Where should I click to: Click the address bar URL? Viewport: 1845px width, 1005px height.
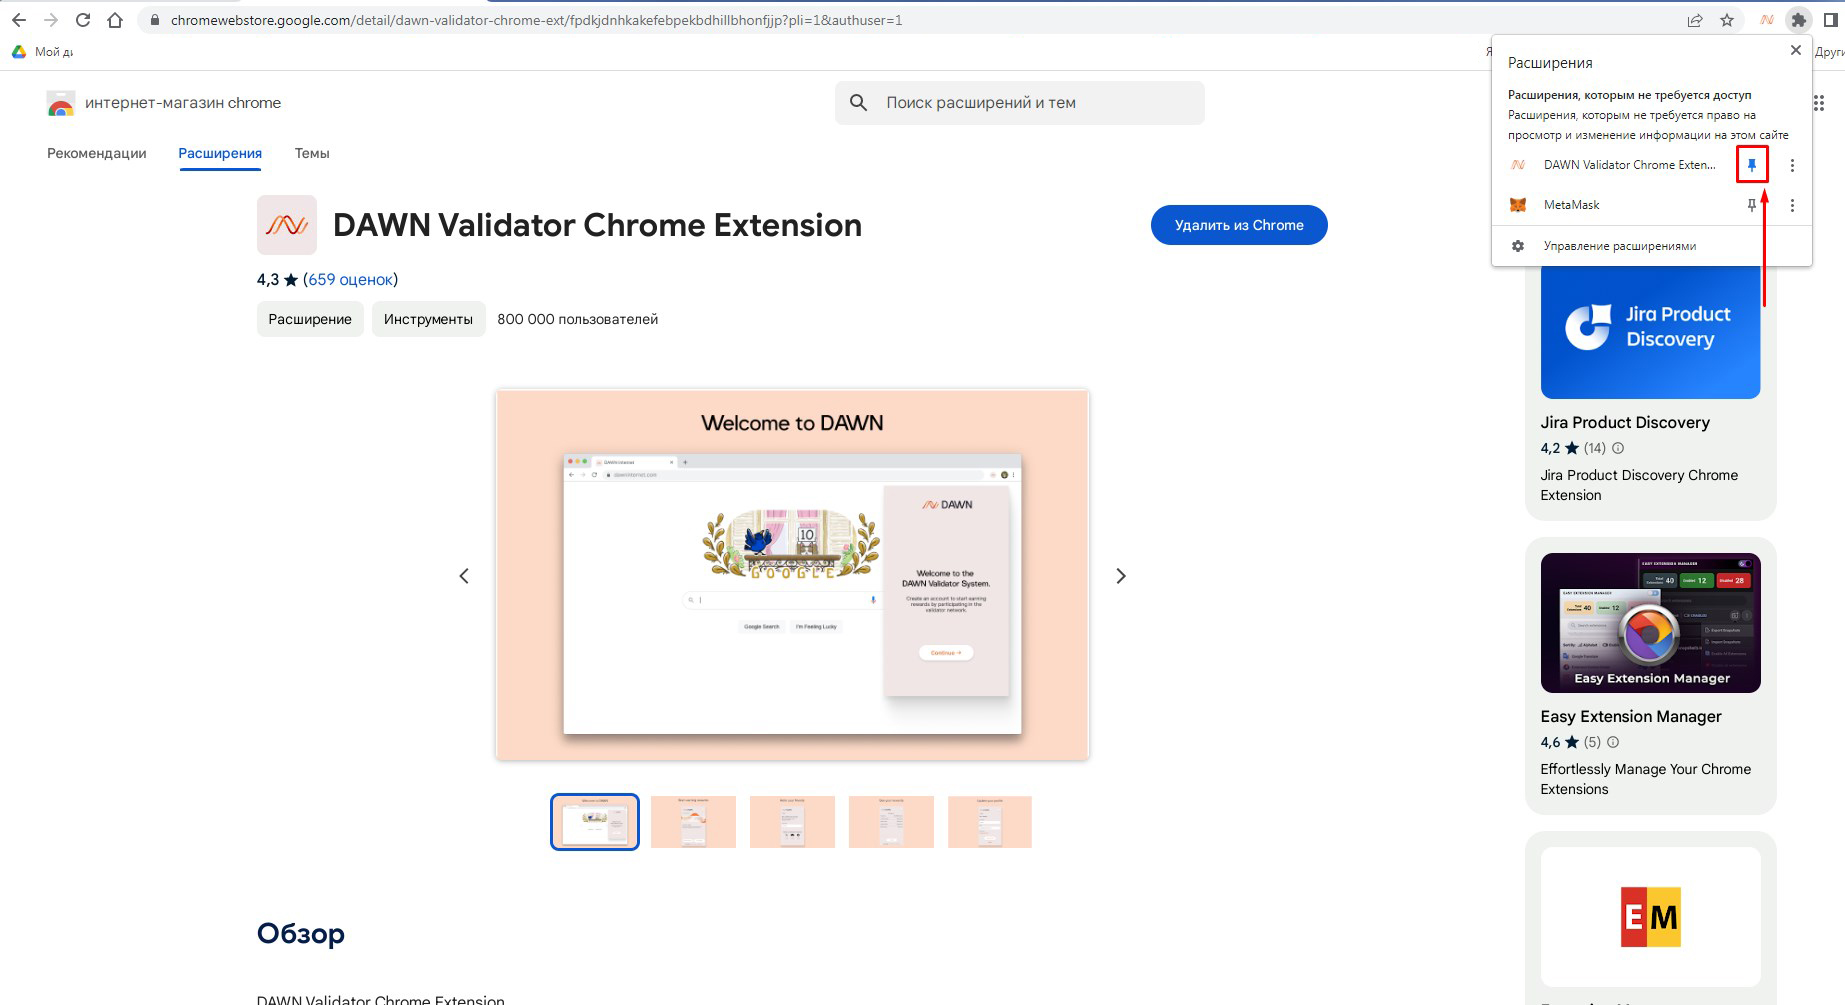(536, 20)
